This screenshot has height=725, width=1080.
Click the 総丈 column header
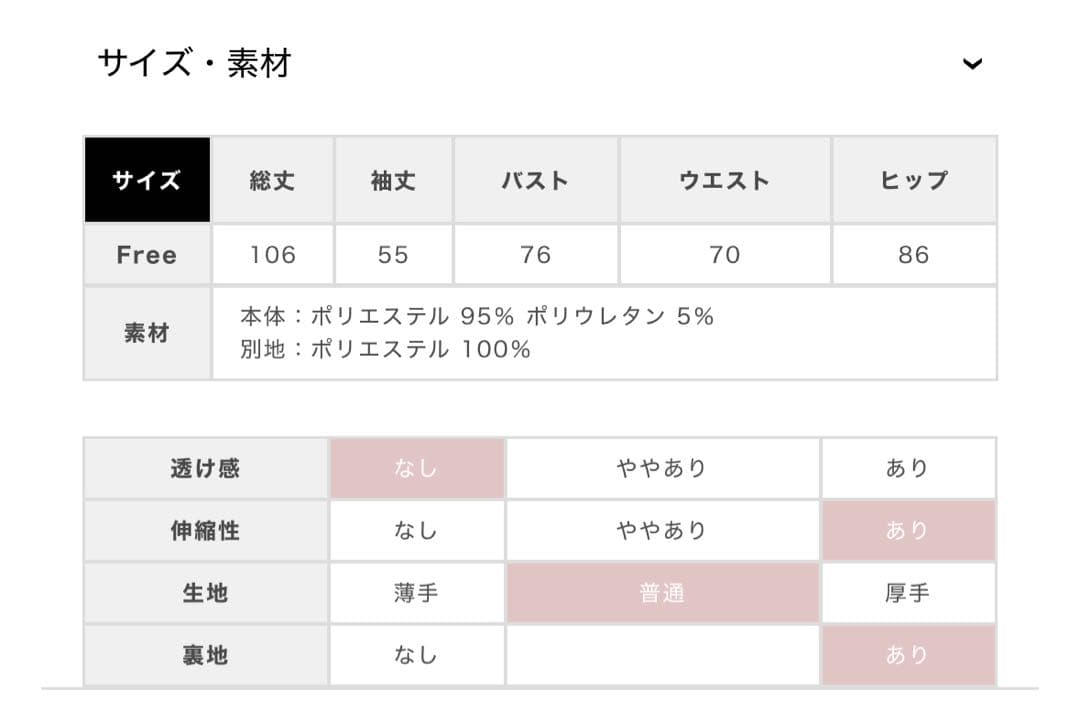tap(273, 181)
